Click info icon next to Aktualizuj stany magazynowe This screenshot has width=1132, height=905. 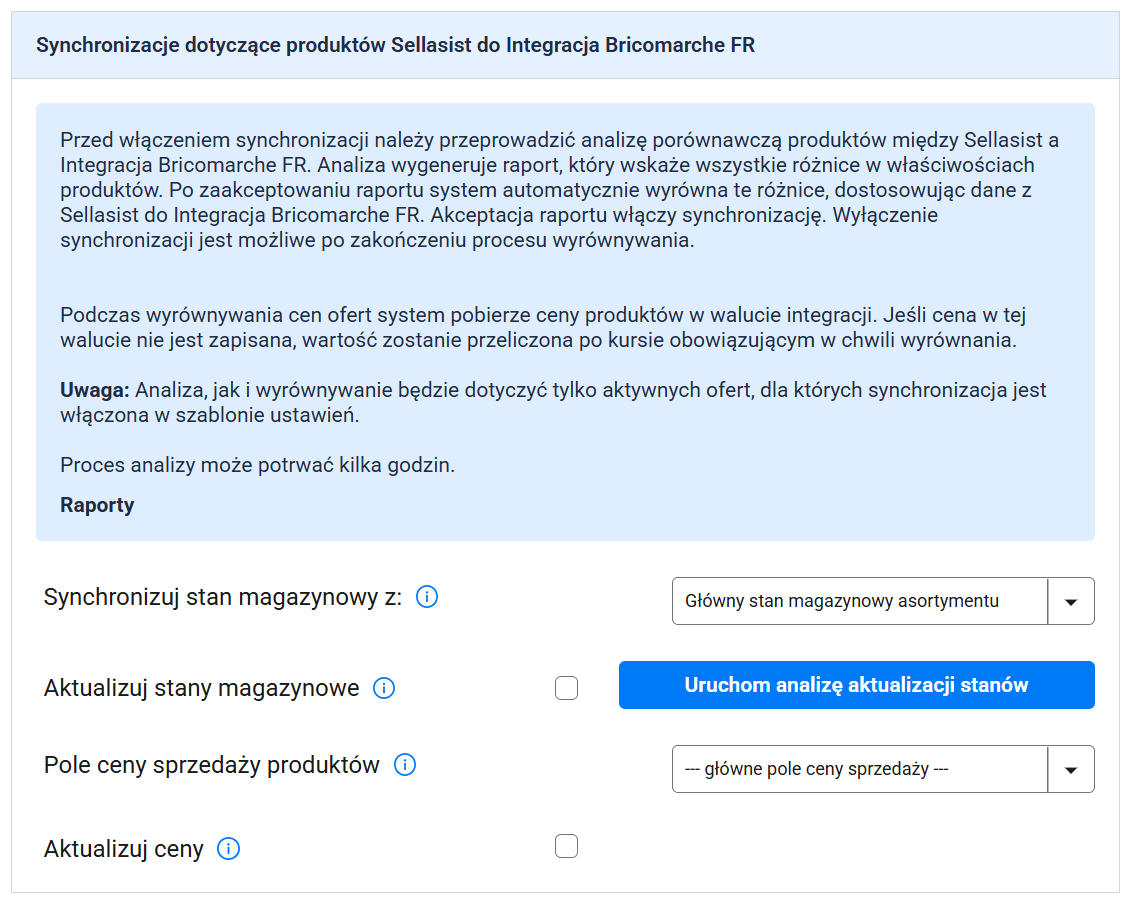point(384,688)
